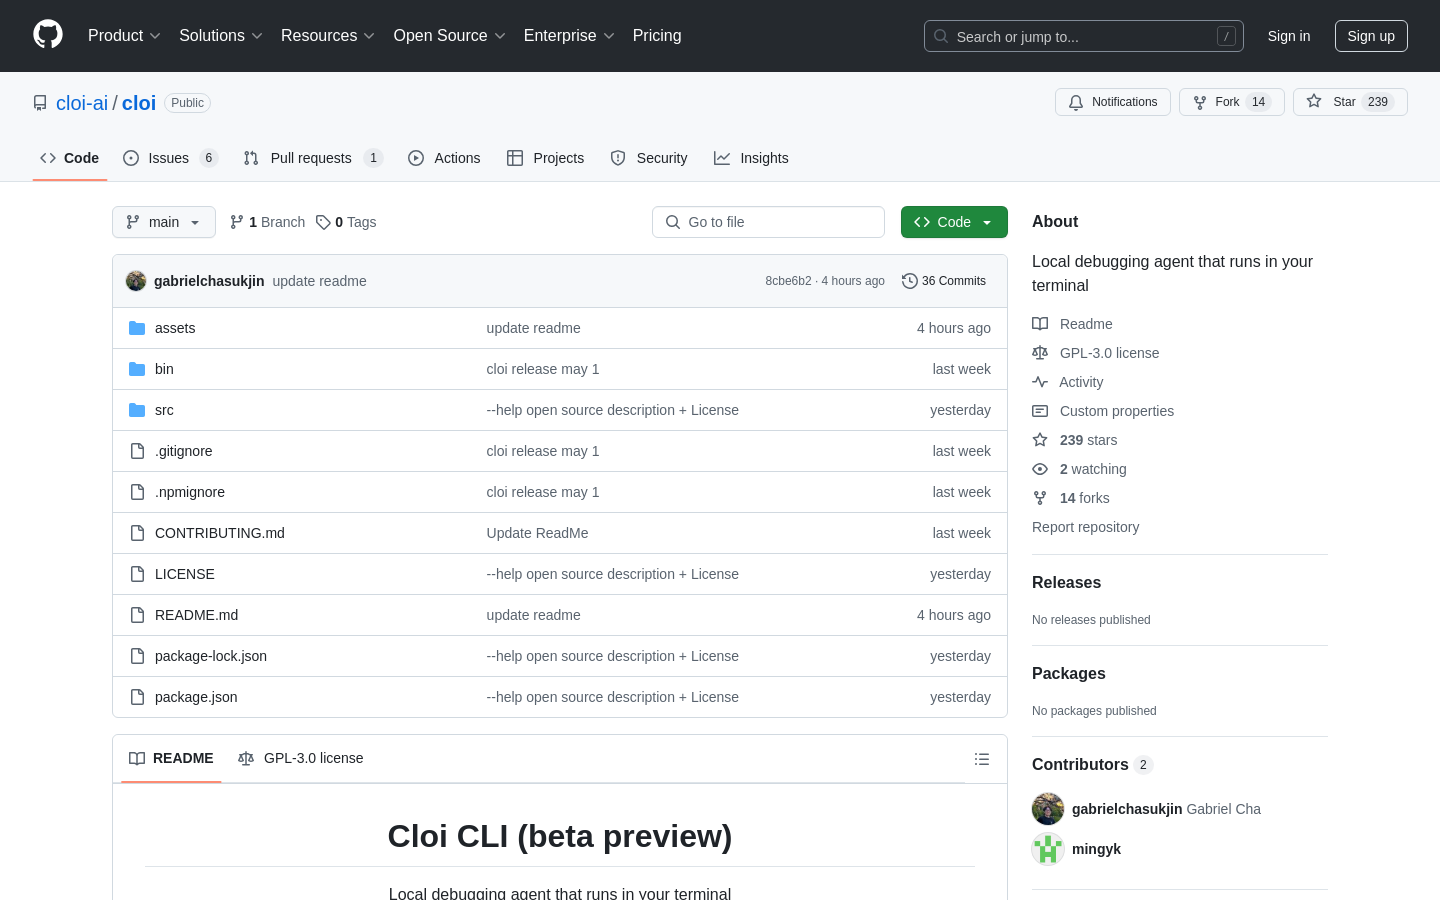This screenshot has width=1440, height=900.
Task: Switch to the Actions tab
Action: point(444,158)
